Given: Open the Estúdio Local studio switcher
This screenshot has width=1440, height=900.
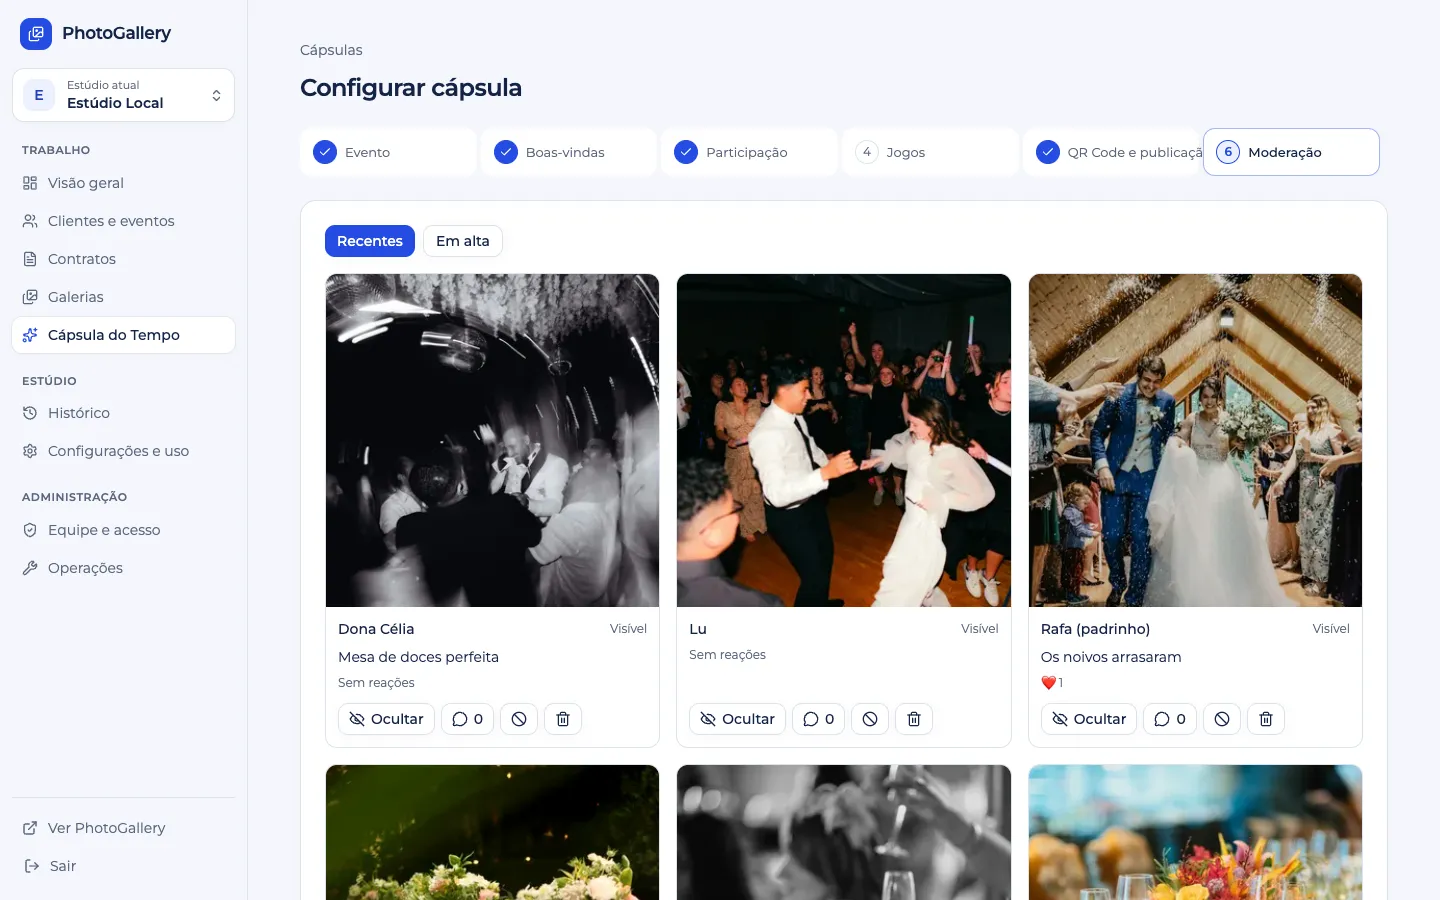Looking at the screenshot, I should (x=123, y=95).
